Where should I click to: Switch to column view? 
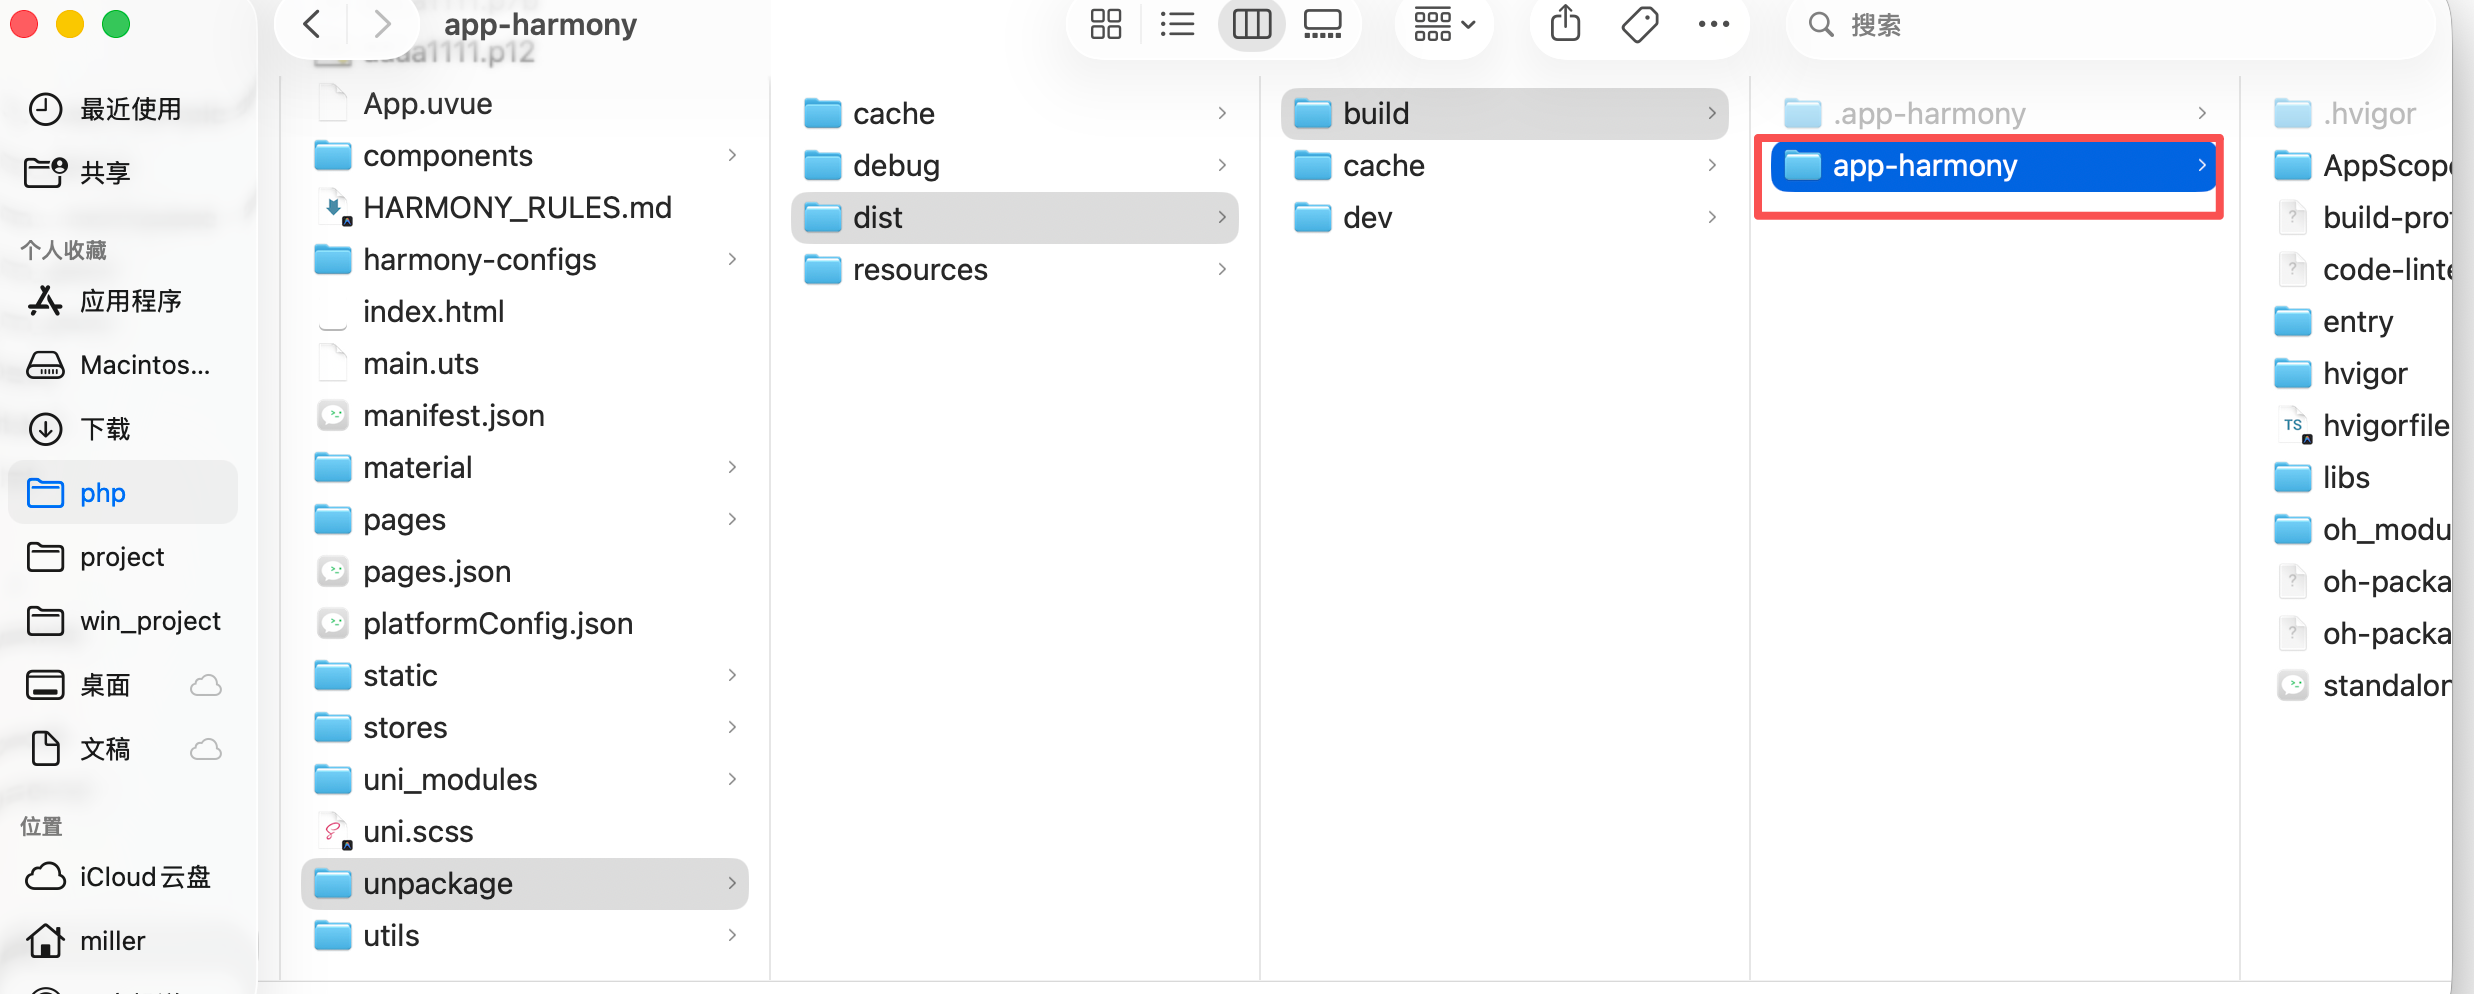click(x=1251, y=24)
